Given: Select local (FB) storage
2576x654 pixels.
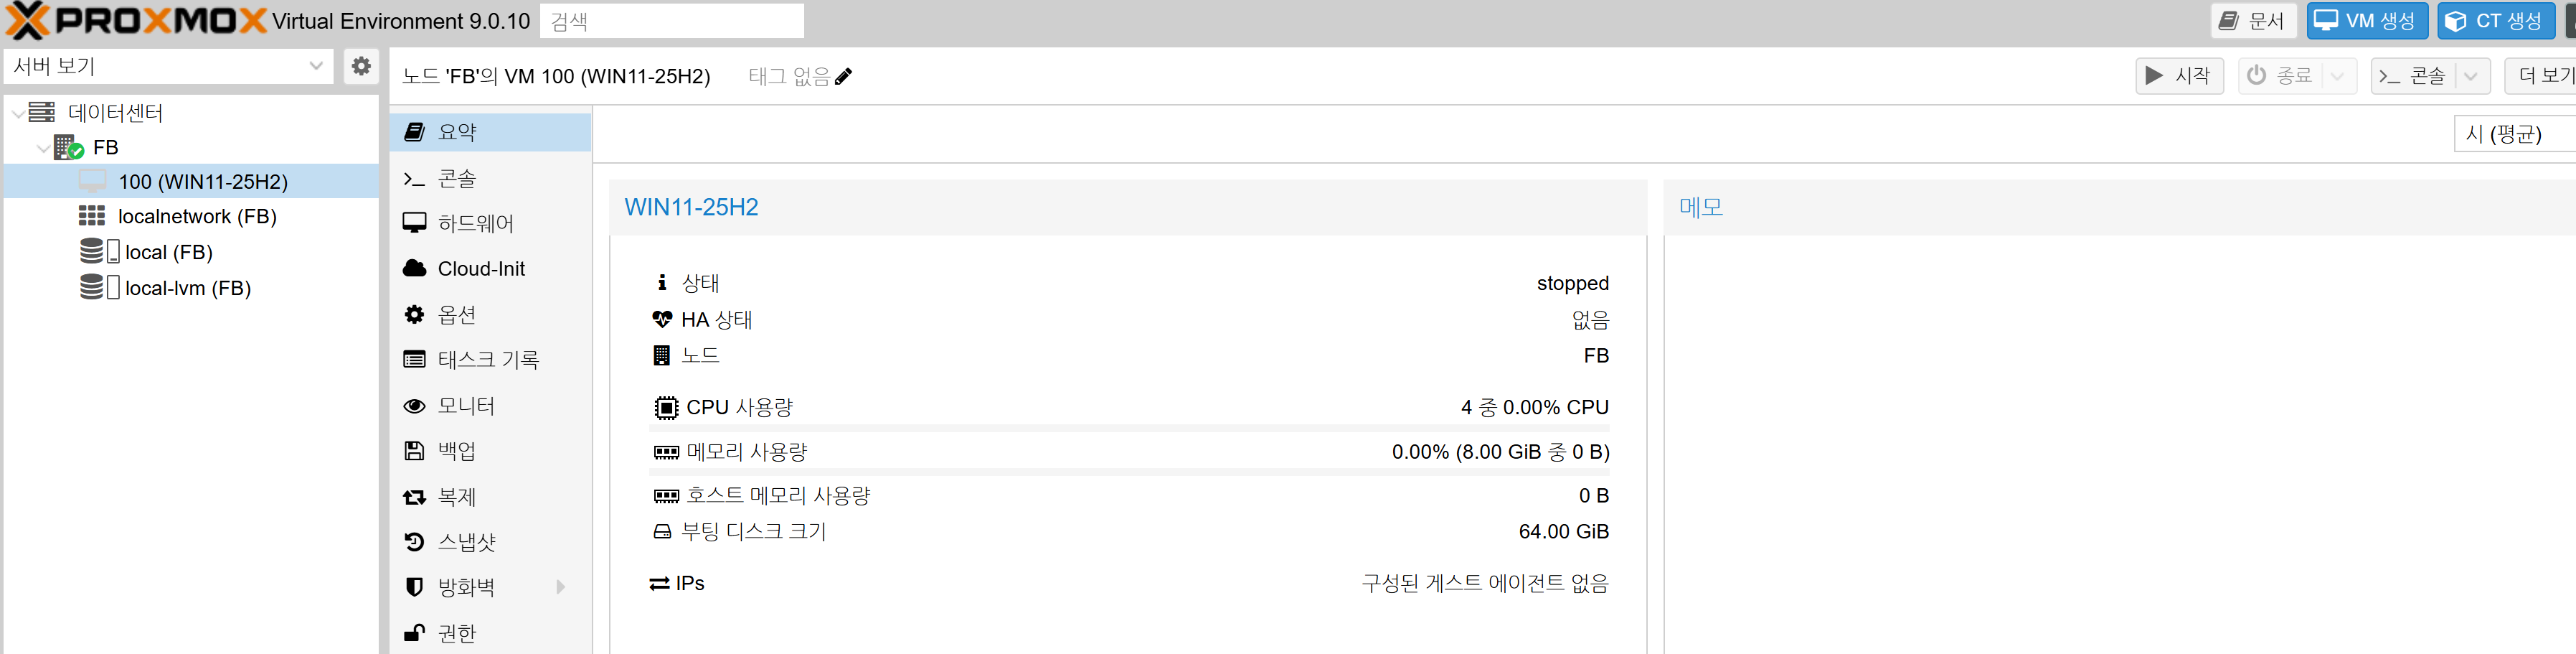Looking at the screenshot, I should click(191, 252).
